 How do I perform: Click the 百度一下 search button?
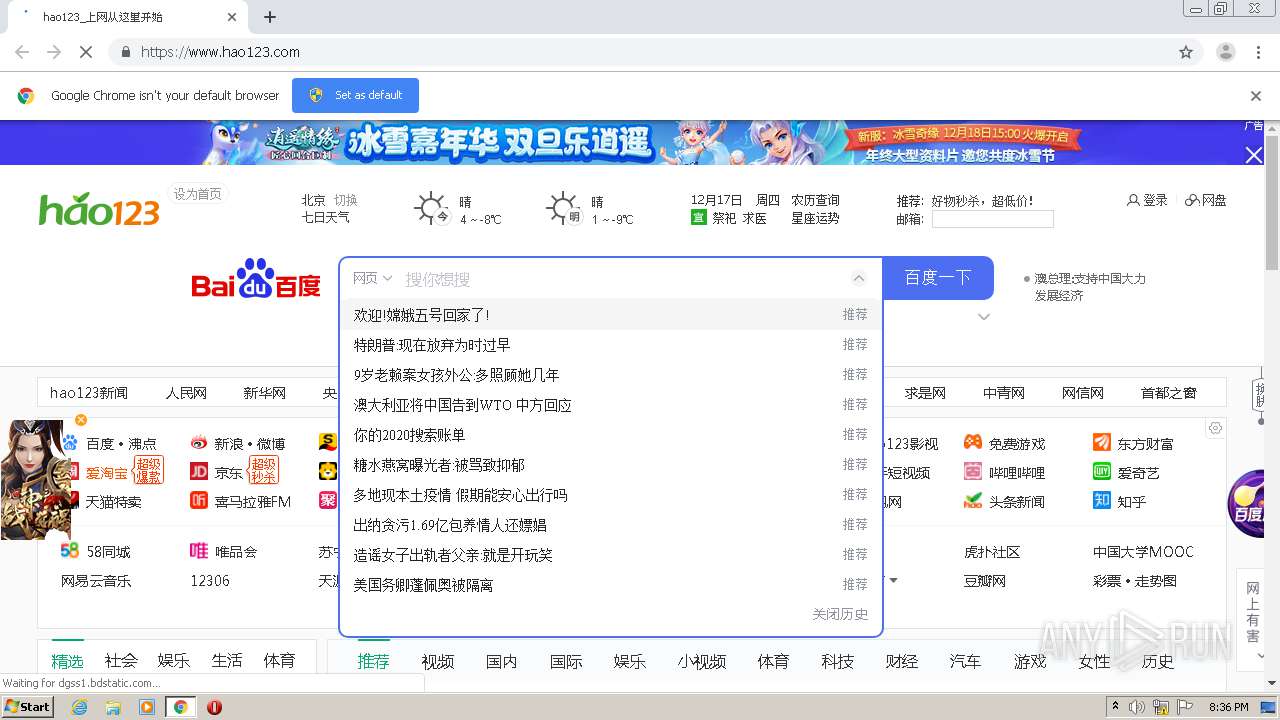point(938,278)
